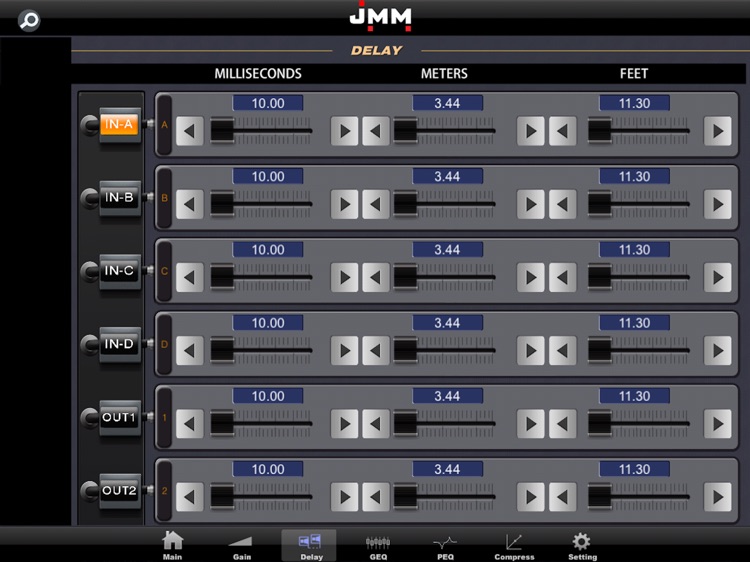Decrease IN-D milliseconds with left arrow
750x562 pixels.
(190, 351)
